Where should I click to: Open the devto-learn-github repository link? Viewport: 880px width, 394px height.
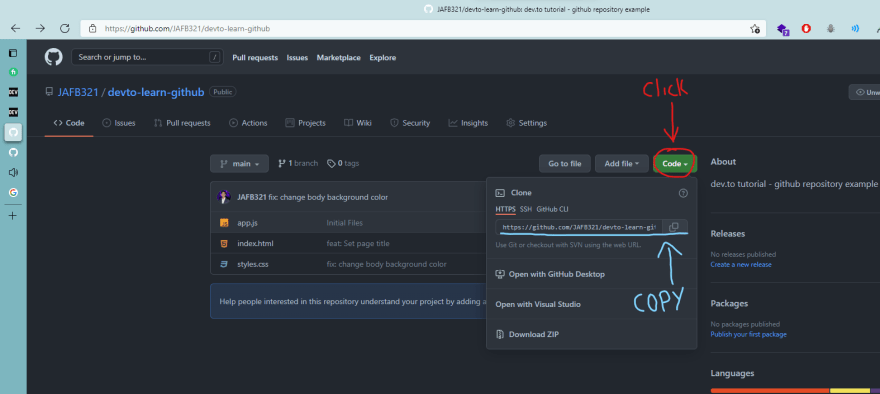[155, 92]
